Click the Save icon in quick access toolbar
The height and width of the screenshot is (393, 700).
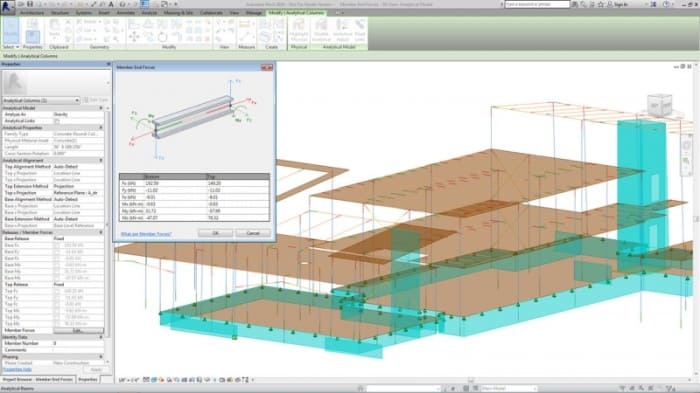30,4
